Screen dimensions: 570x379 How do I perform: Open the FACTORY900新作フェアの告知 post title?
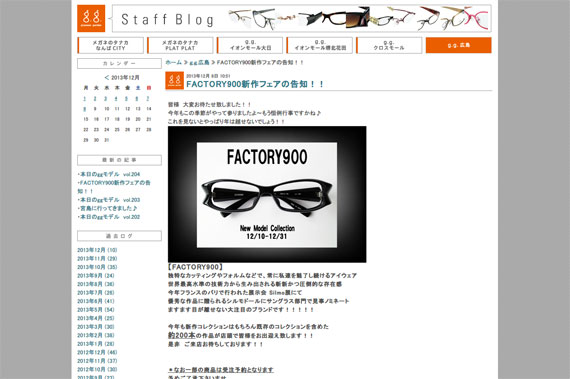click(255, 84)
